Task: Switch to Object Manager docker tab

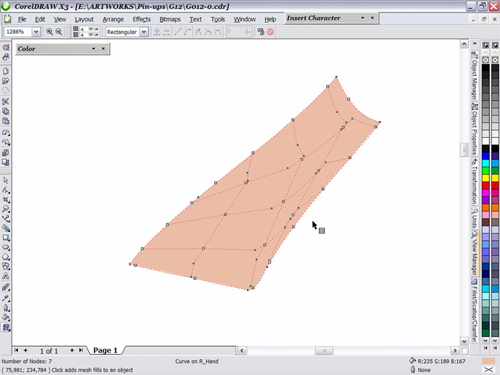Action: pos(474,76)
